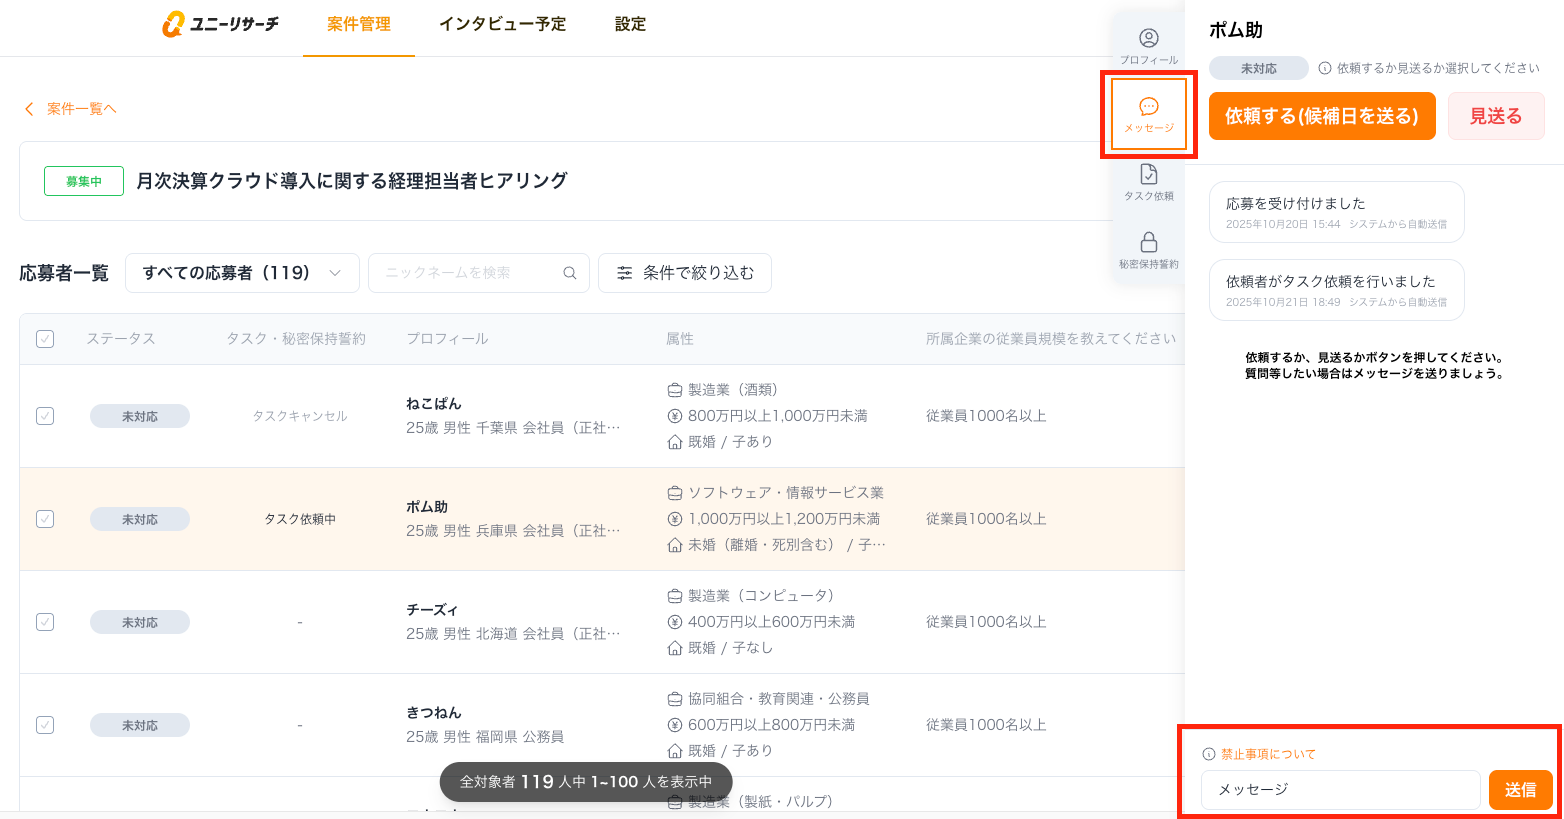Click the info icon beside 禁止事項について
1564x819 pixels.
(1209, 754)
